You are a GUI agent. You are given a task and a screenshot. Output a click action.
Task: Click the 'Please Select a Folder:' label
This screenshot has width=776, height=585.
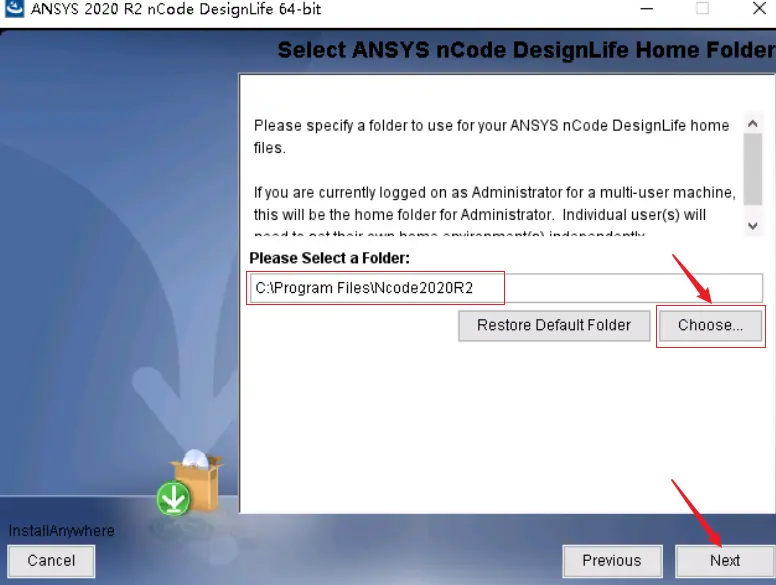pos(330,258)
